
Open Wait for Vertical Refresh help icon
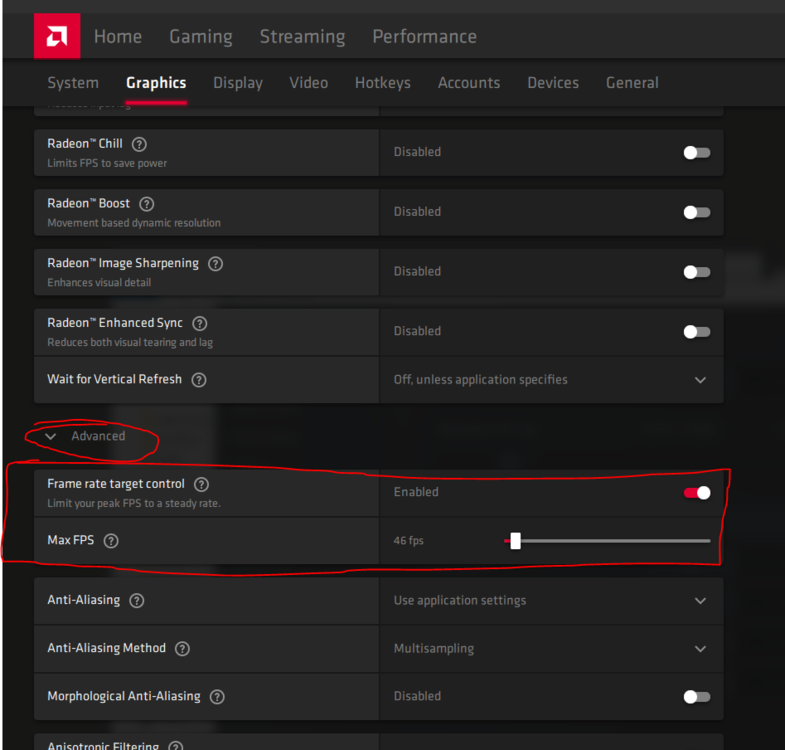point(199,380)
